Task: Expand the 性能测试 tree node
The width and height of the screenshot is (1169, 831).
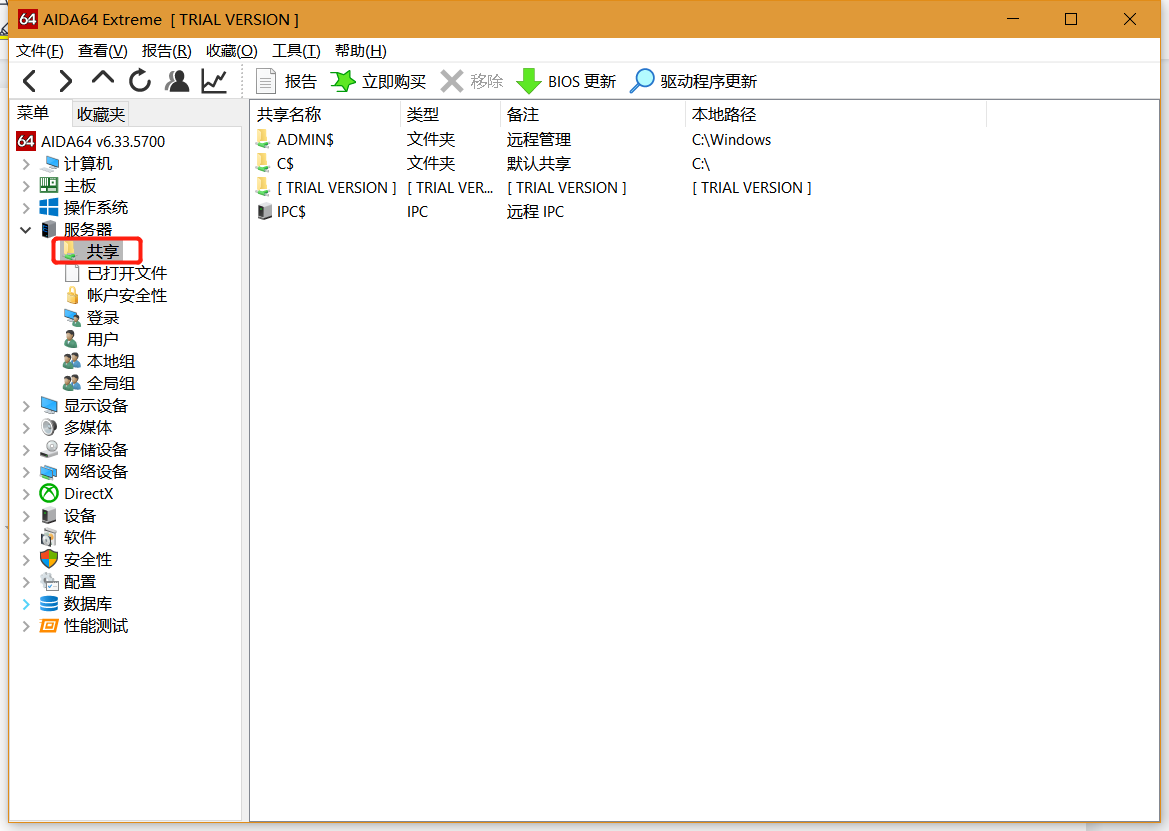Action: pyautogui.click(x=26, y=626)
